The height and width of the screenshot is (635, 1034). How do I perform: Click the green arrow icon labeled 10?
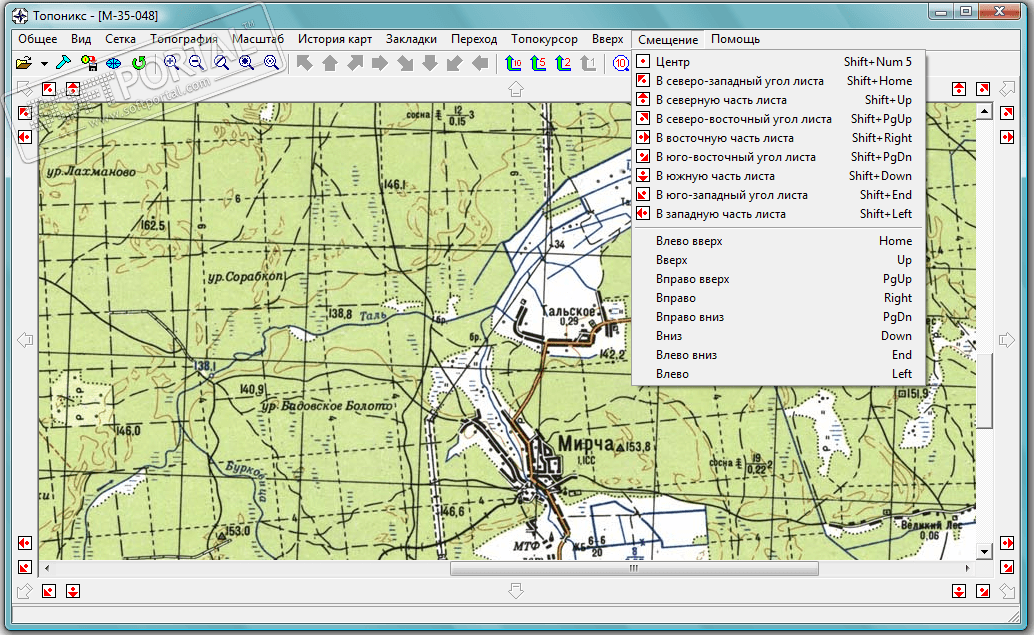pyautogui.click(x=514, y=63)
